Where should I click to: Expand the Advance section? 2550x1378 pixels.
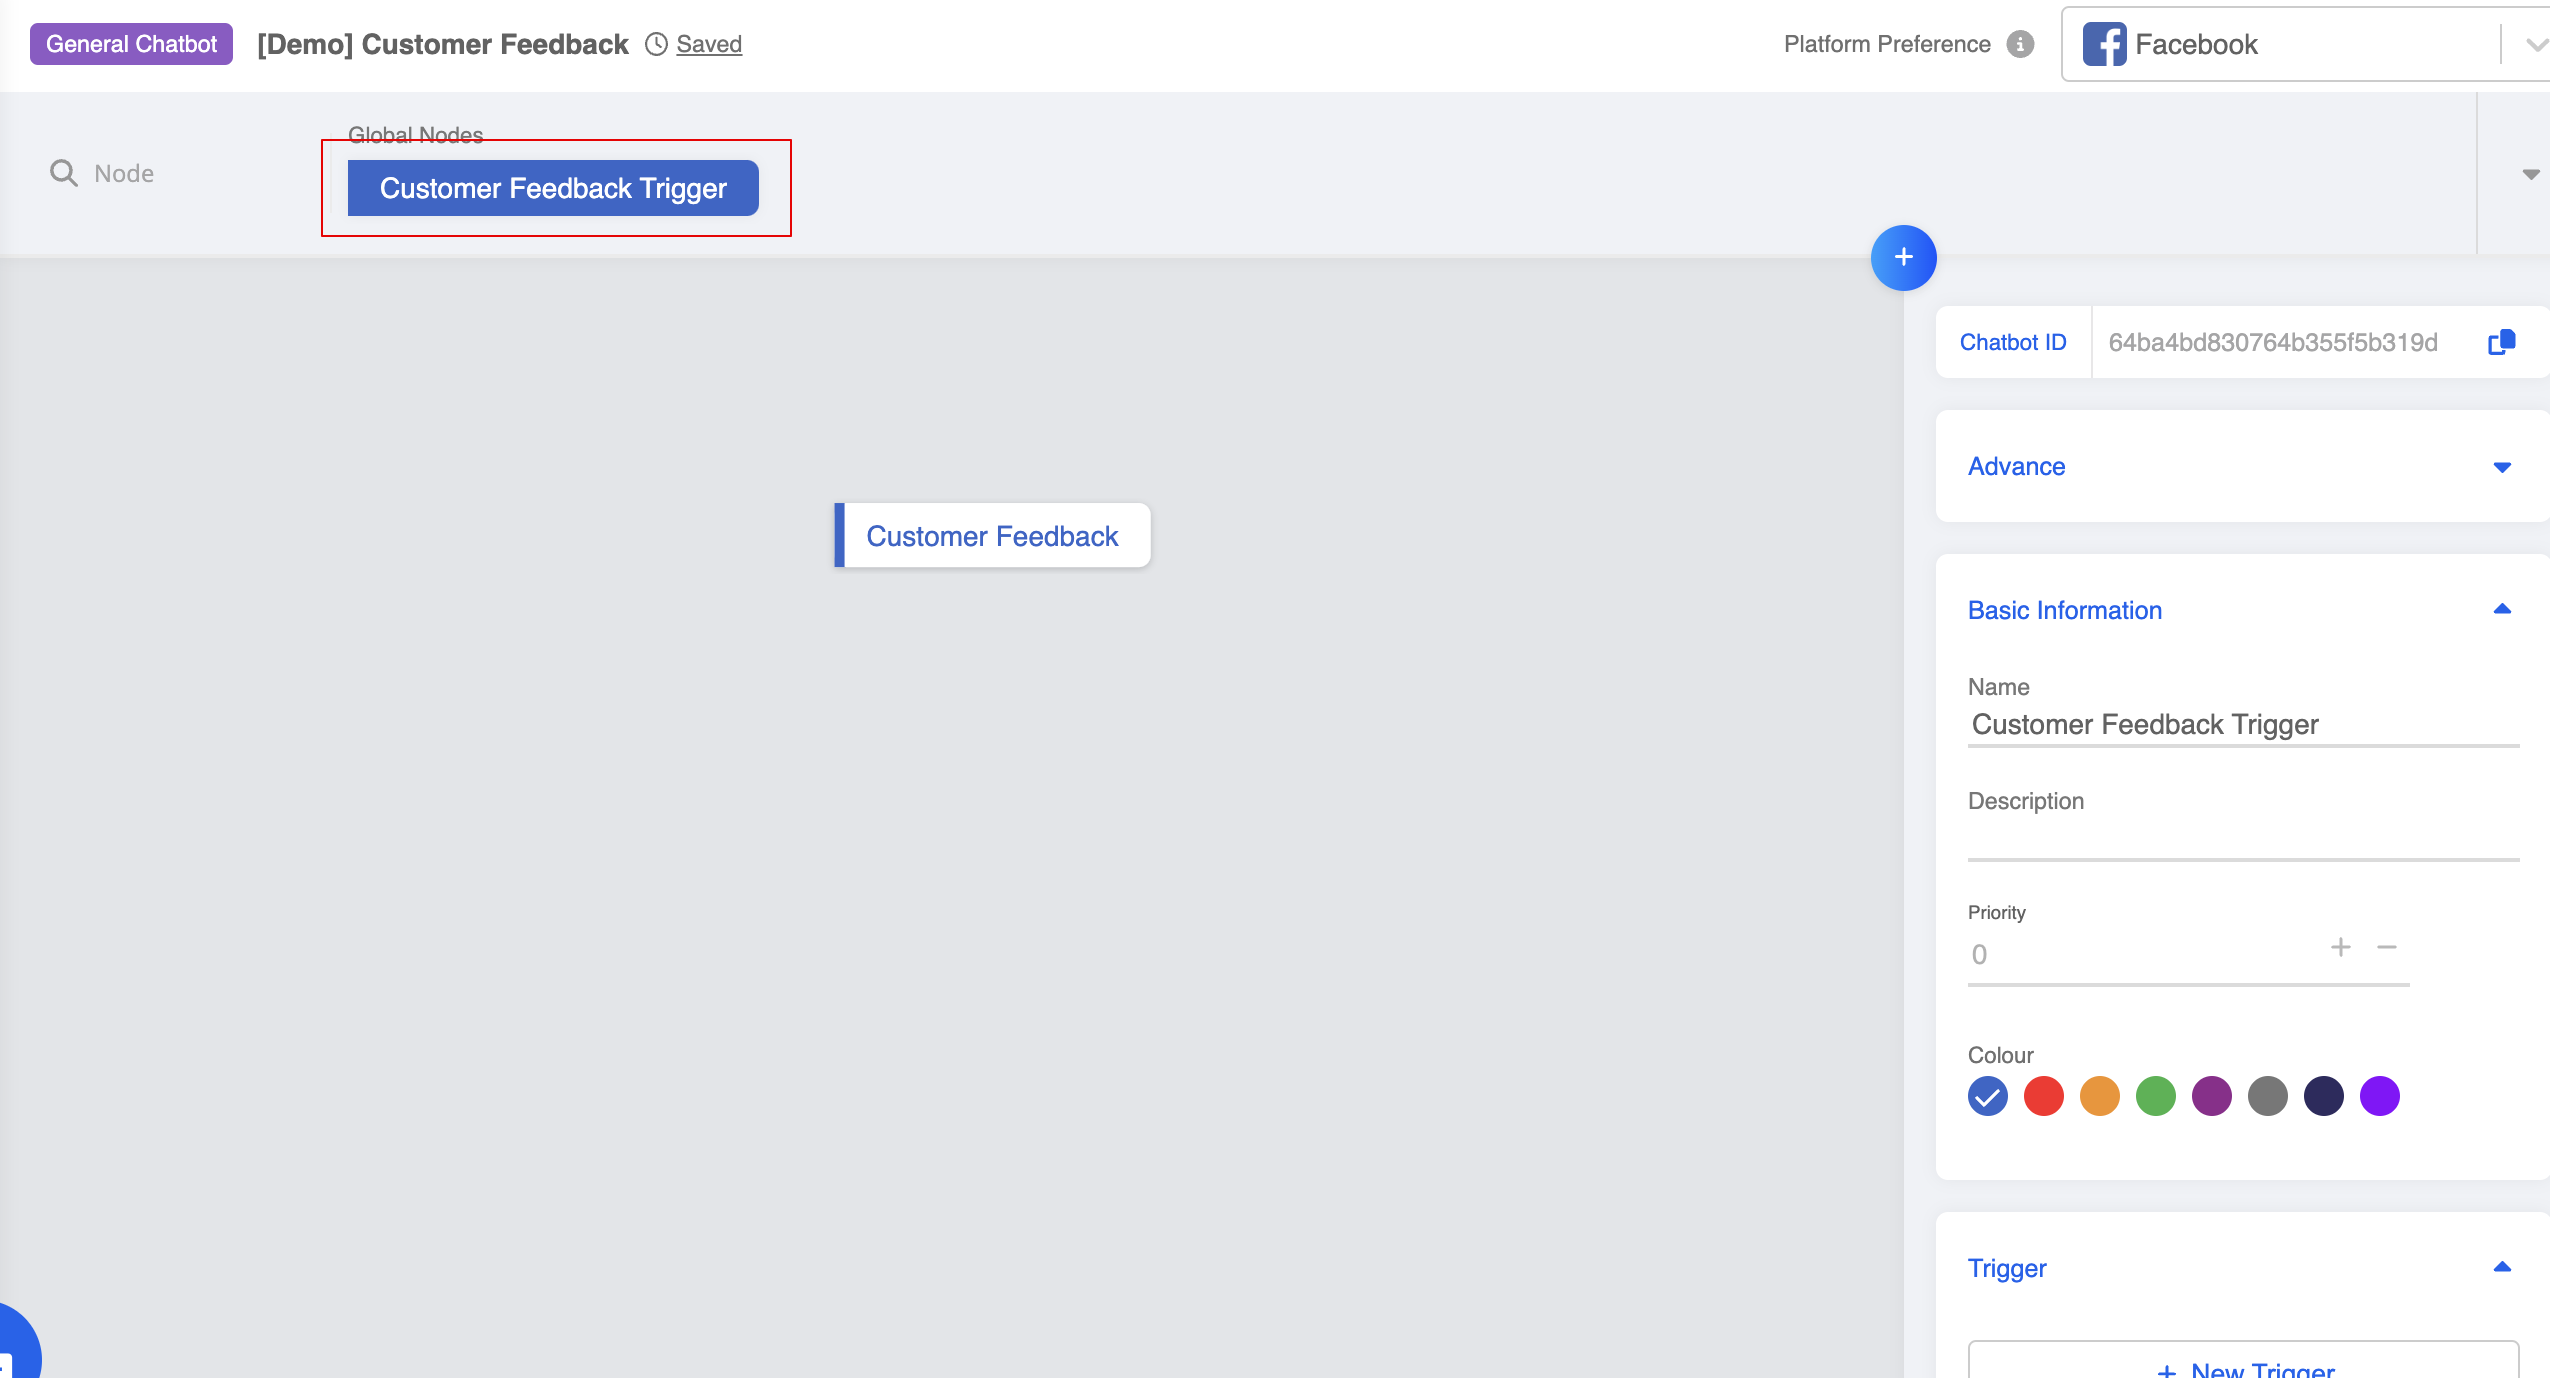click(2501, 467)
